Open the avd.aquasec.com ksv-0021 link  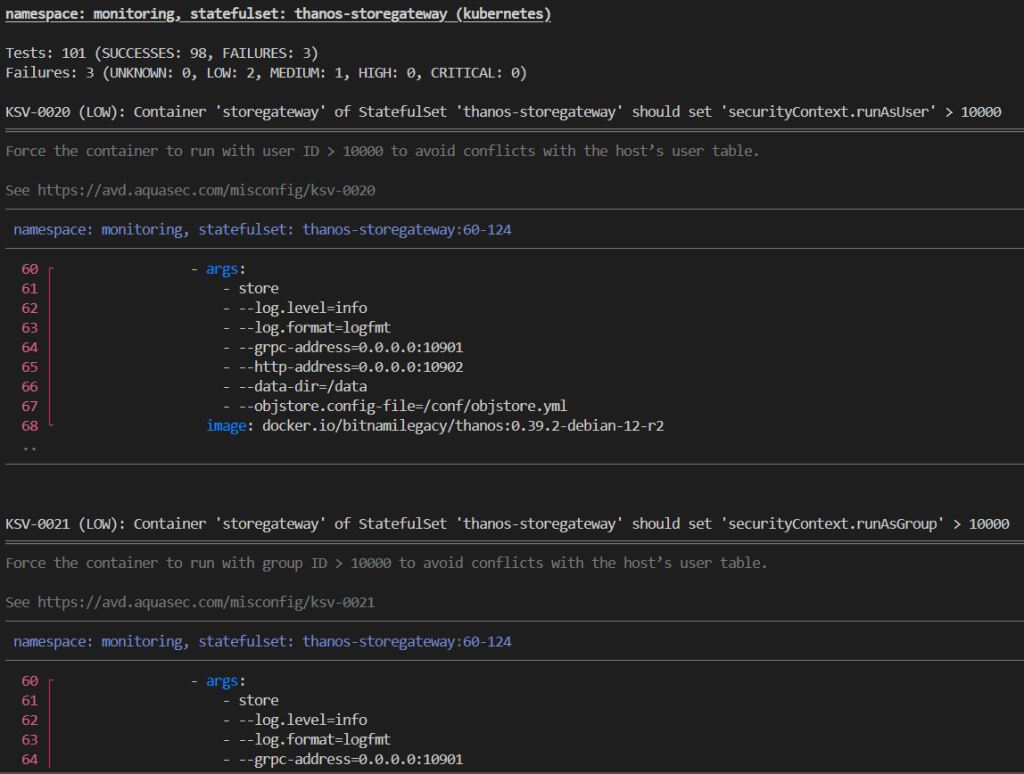pyautogui.click(x=206, y=602)
